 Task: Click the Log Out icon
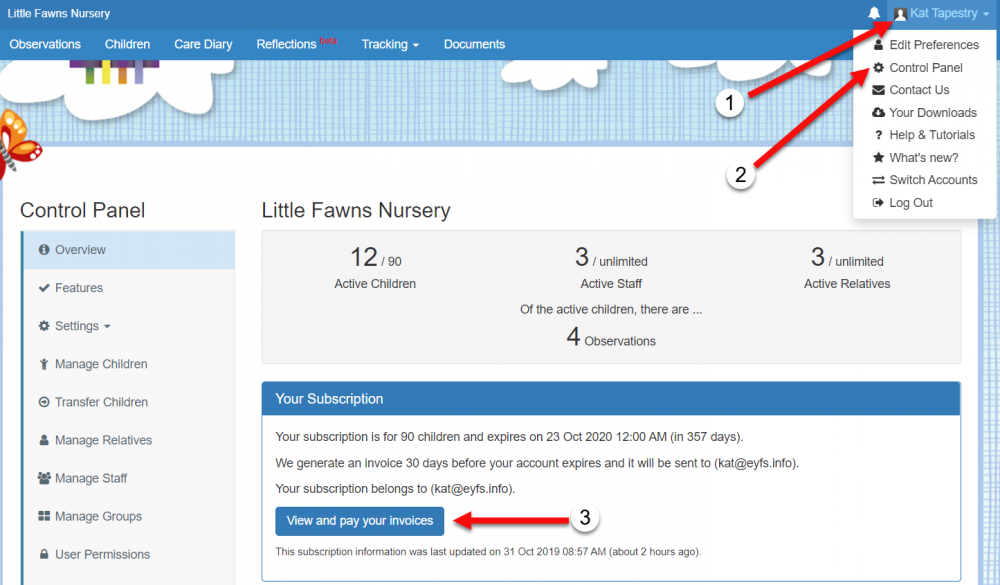[879, 203]
